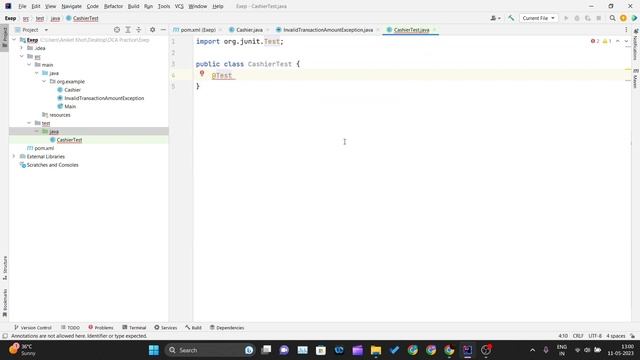Image resolution: width=640 pixels, height=360 pixels.
Task: Expand the .idea folder node
Action: [22, 48]
